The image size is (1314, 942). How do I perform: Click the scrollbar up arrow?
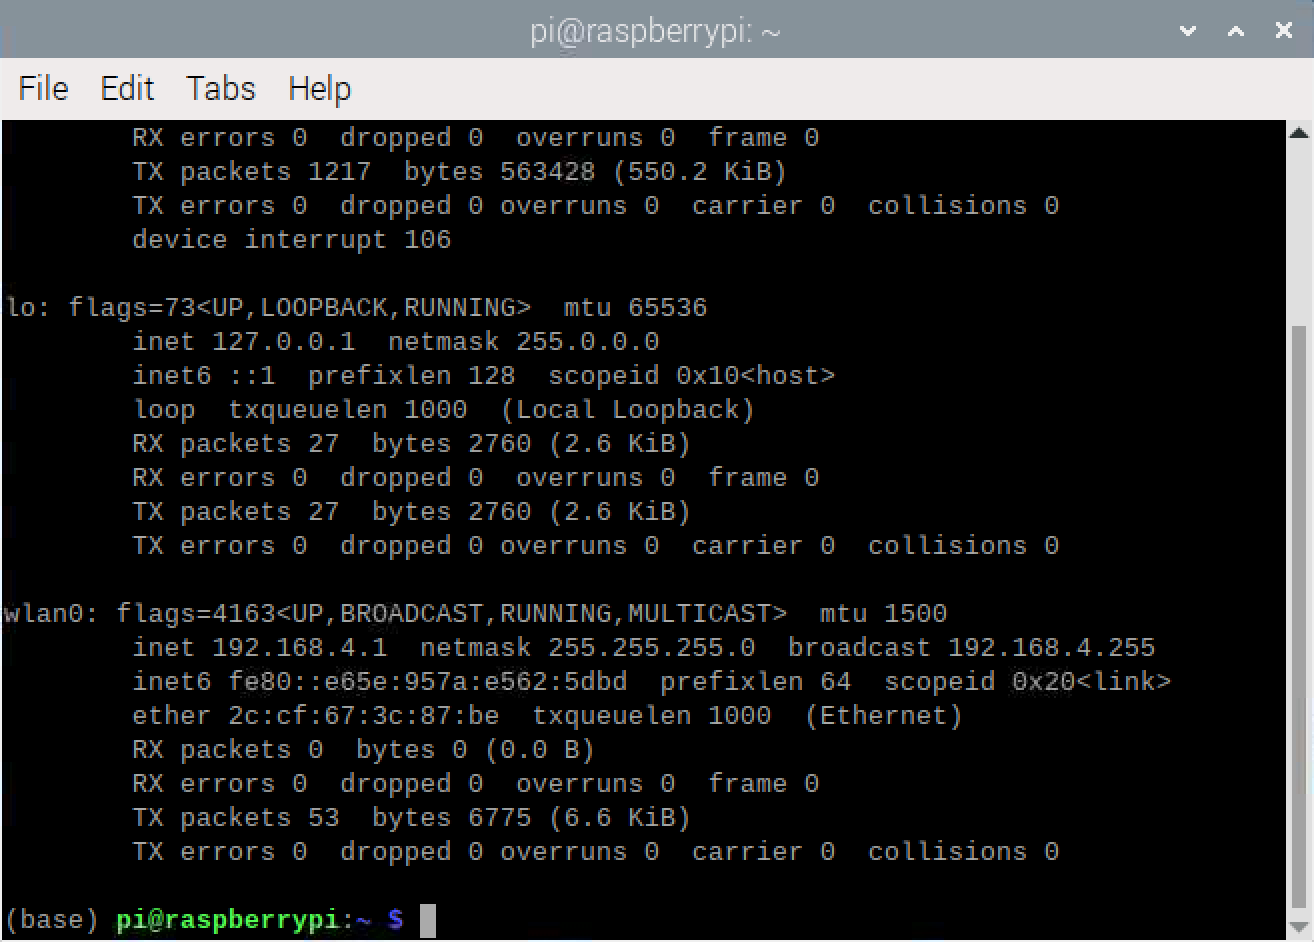[1299, 133]
